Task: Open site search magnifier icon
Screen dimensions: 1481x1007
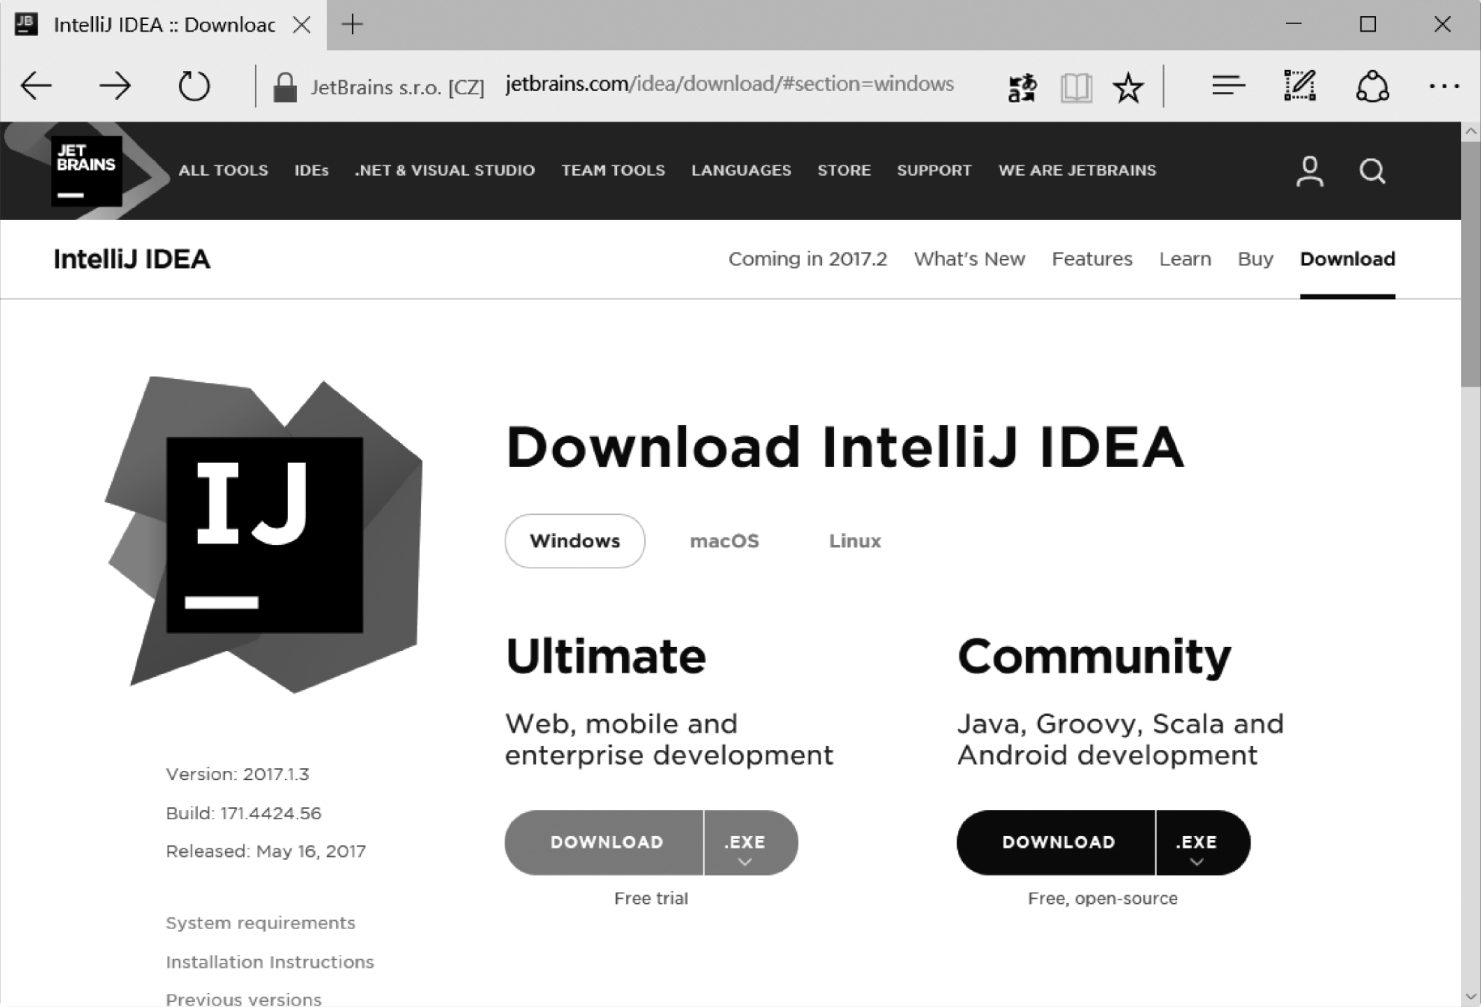Action: click(1372, 171)
